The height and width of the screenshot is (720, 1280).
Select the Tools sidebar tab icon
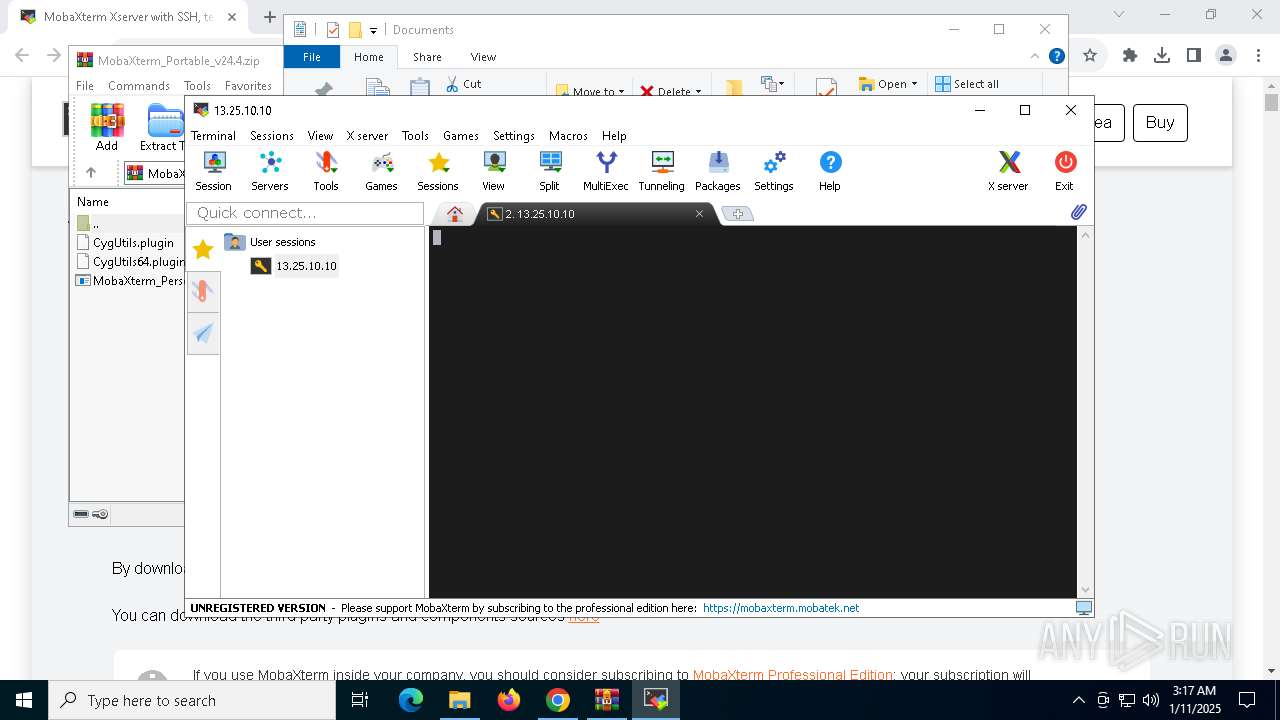[x=203, y=291]
